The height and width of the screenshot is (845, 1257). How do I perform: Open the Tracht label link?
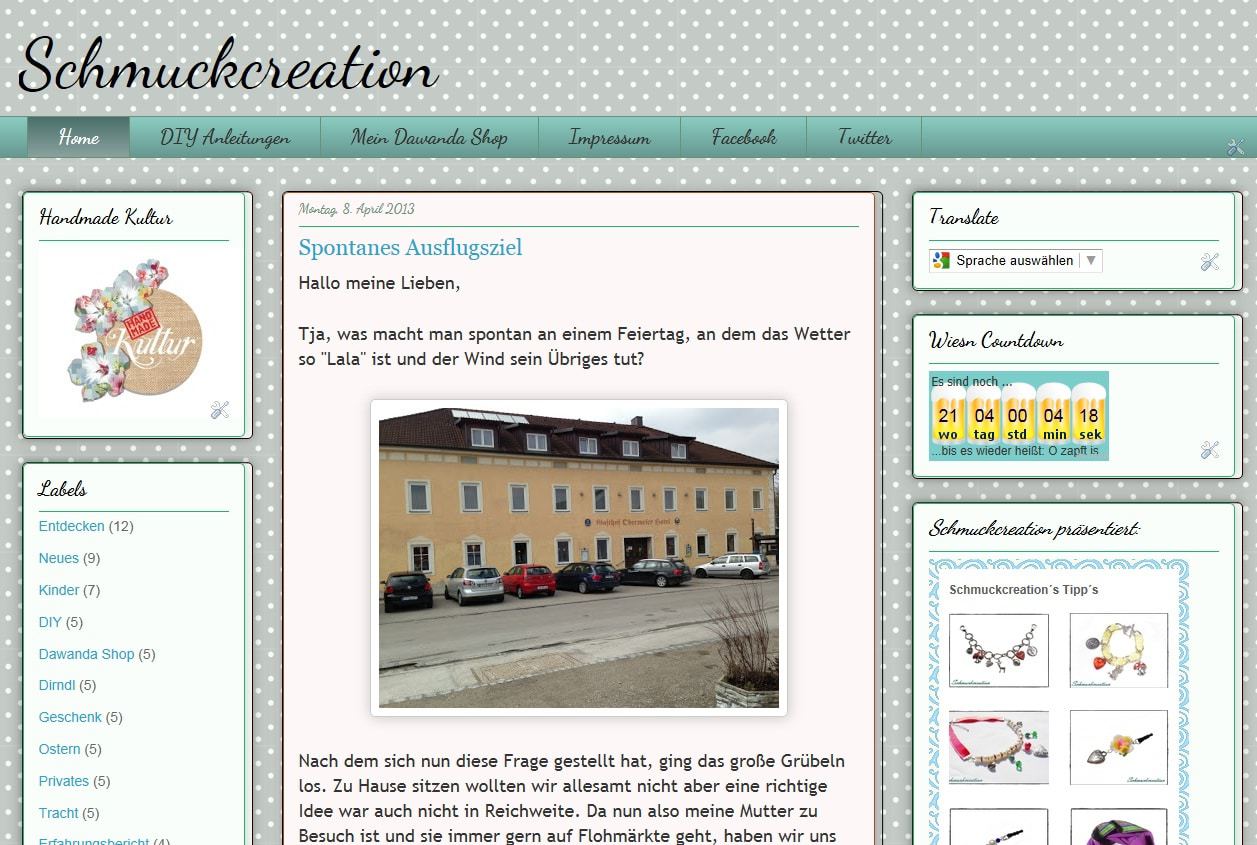58,813
